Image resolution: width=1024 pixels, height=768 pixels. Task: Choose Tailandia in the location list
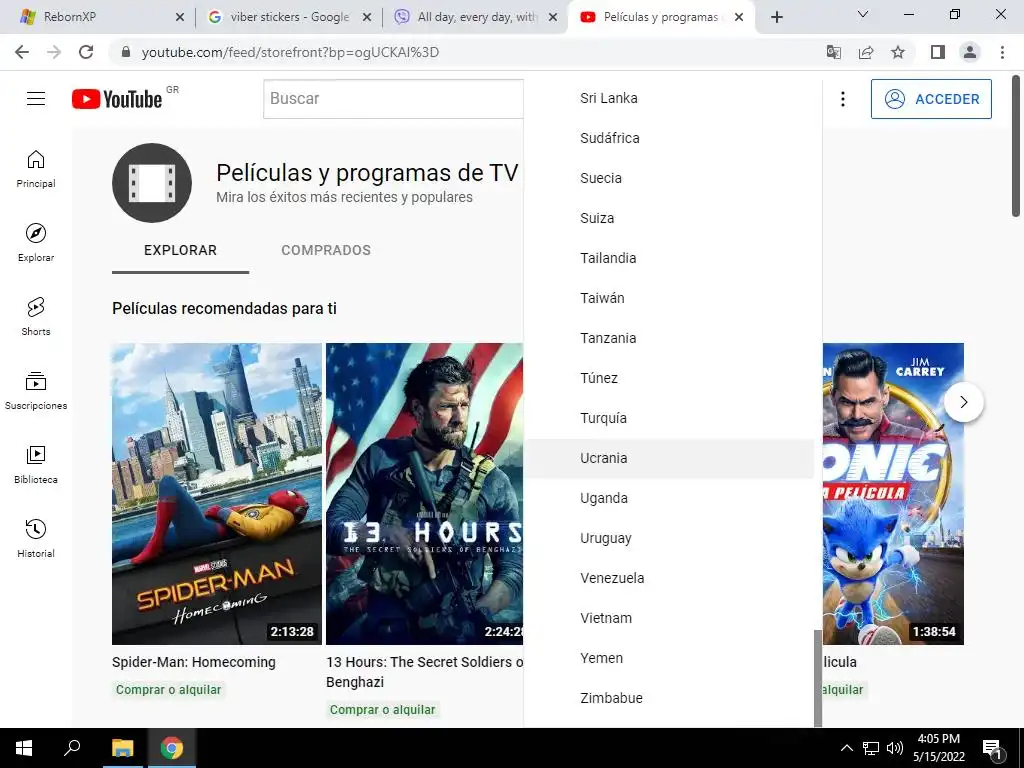point(670,258)
